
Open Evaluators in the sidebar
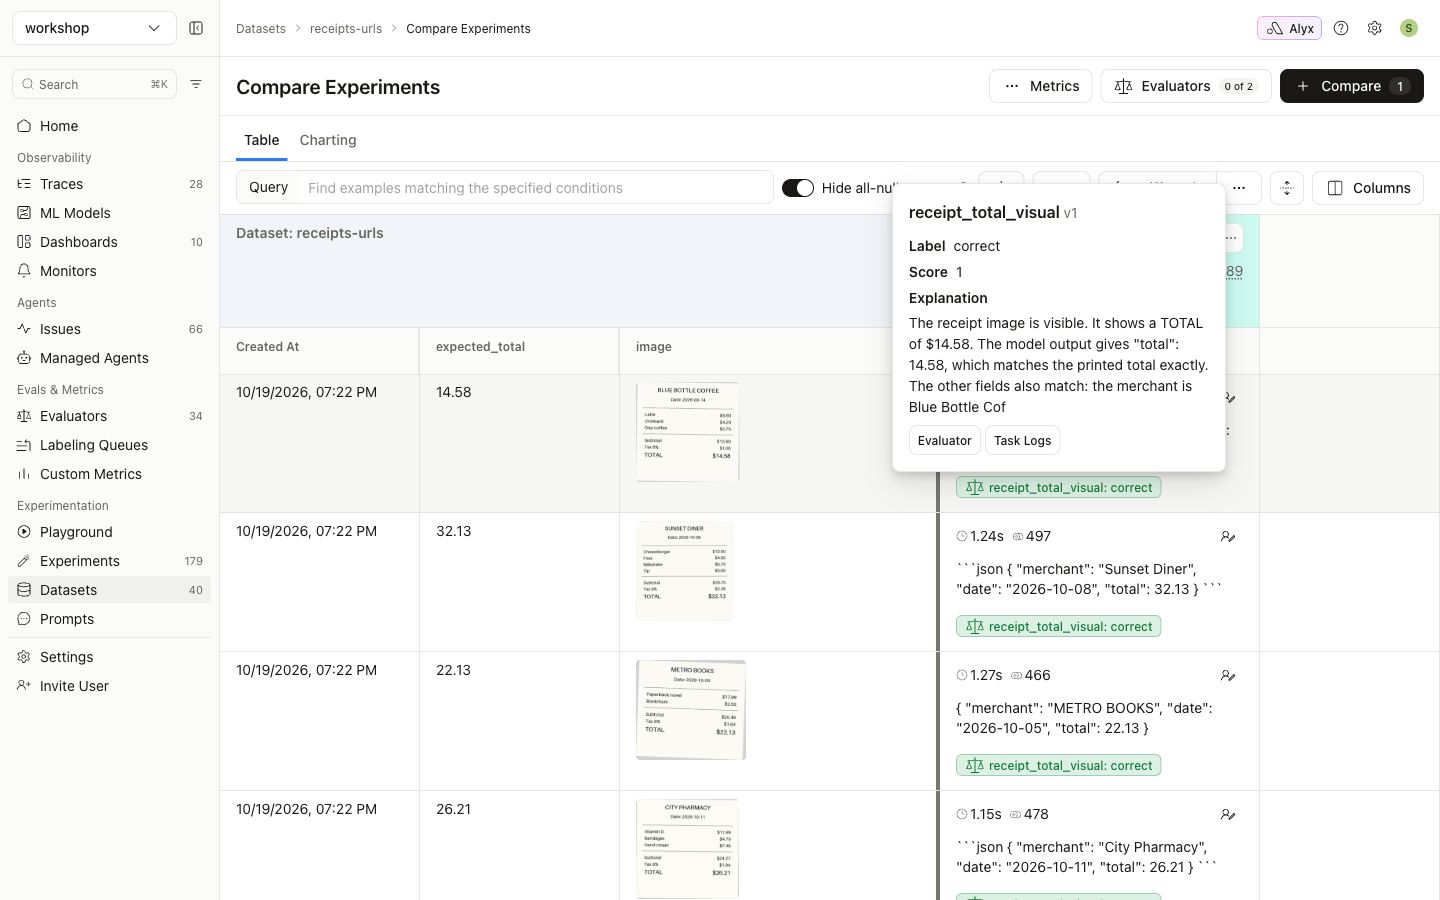[110, 416]
